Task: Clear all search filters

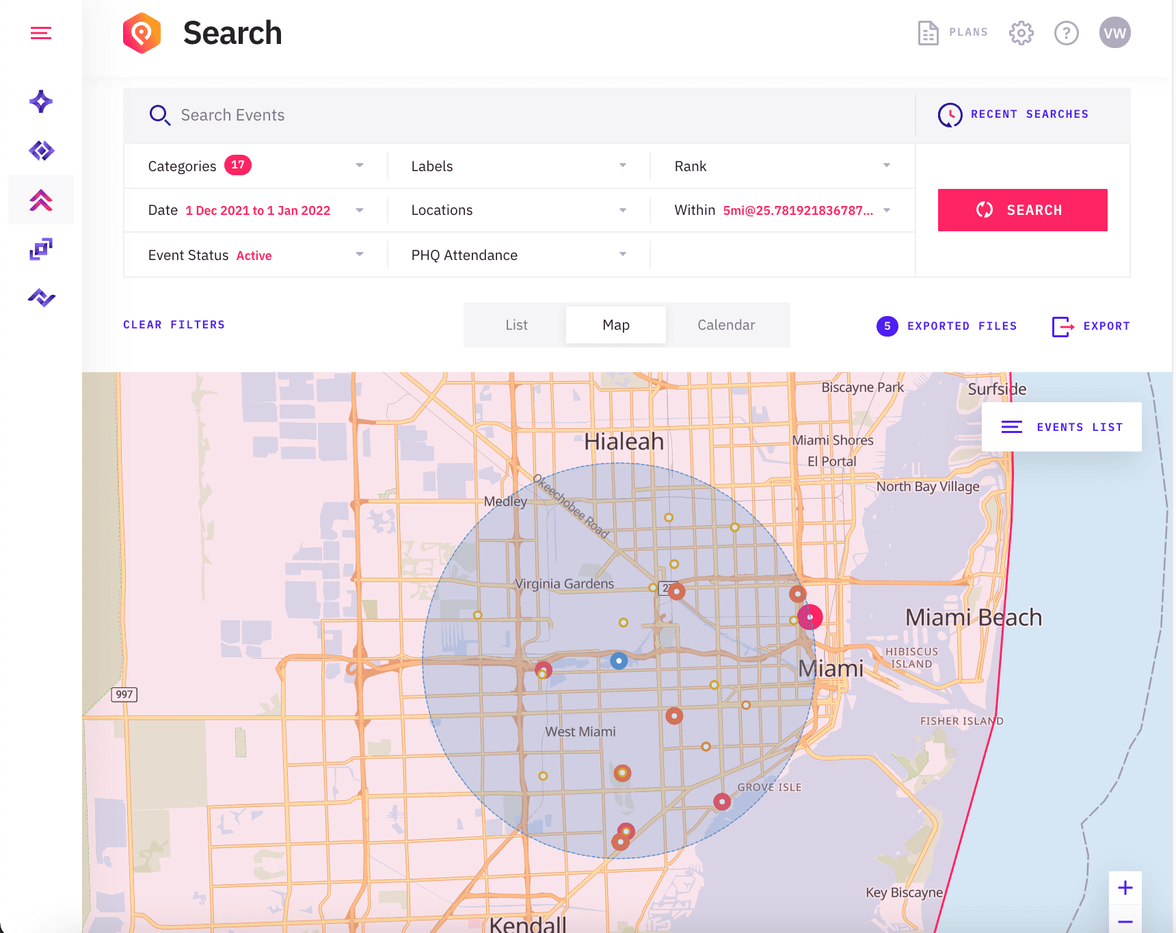Action: click(x=173, y=324)
